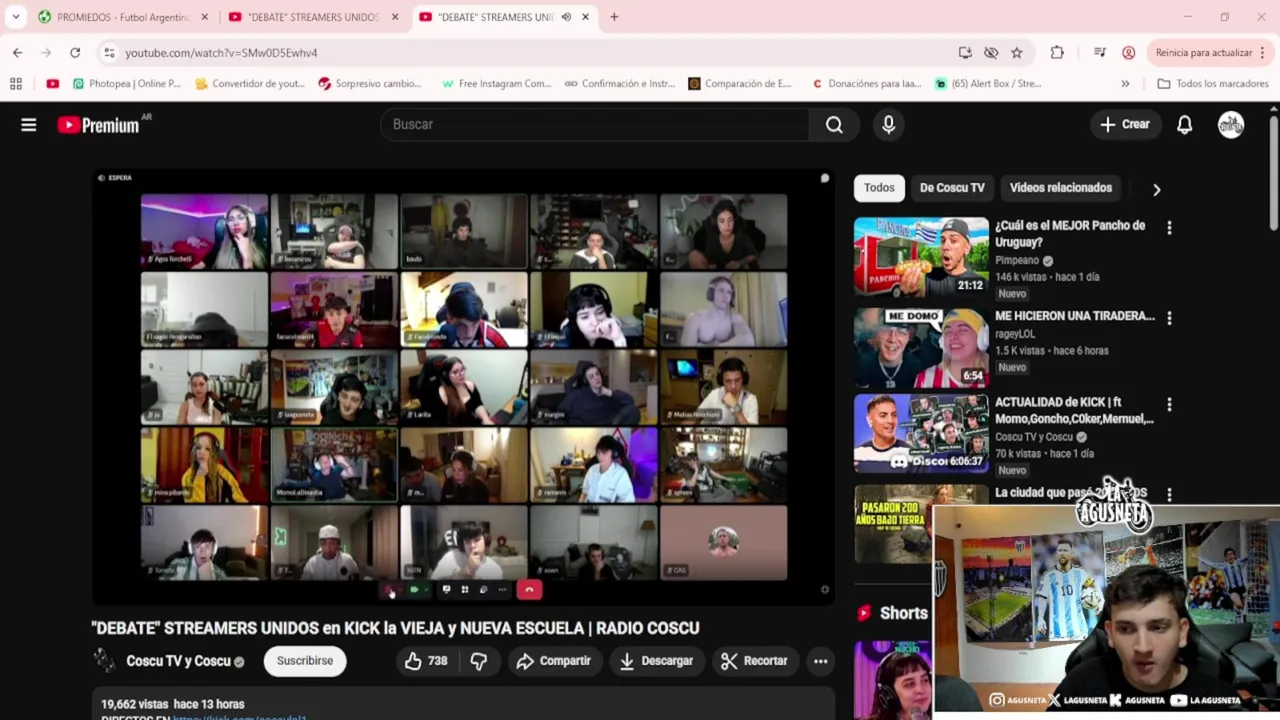Select the Todos filter chip
Screen dimensions: 1280x720
tap(879, 188)
